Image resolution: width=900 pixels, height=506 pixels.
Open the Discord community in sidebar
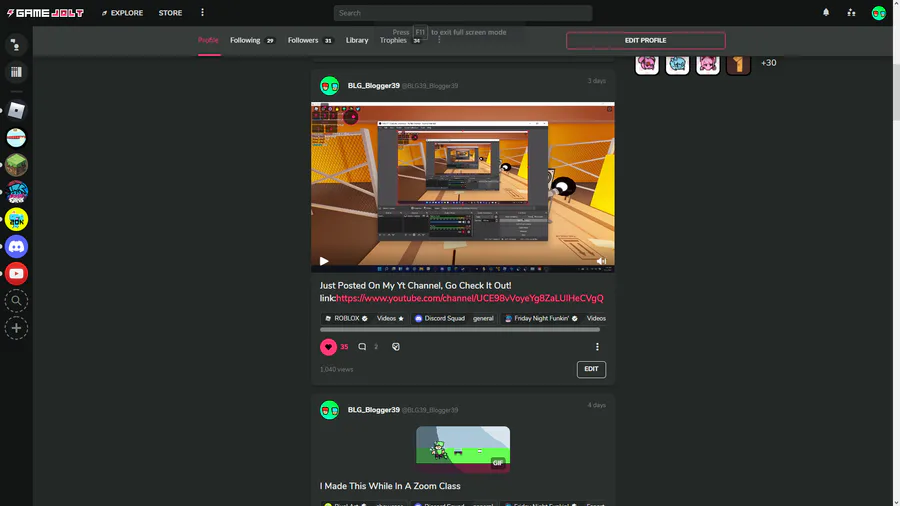point(16,247)
